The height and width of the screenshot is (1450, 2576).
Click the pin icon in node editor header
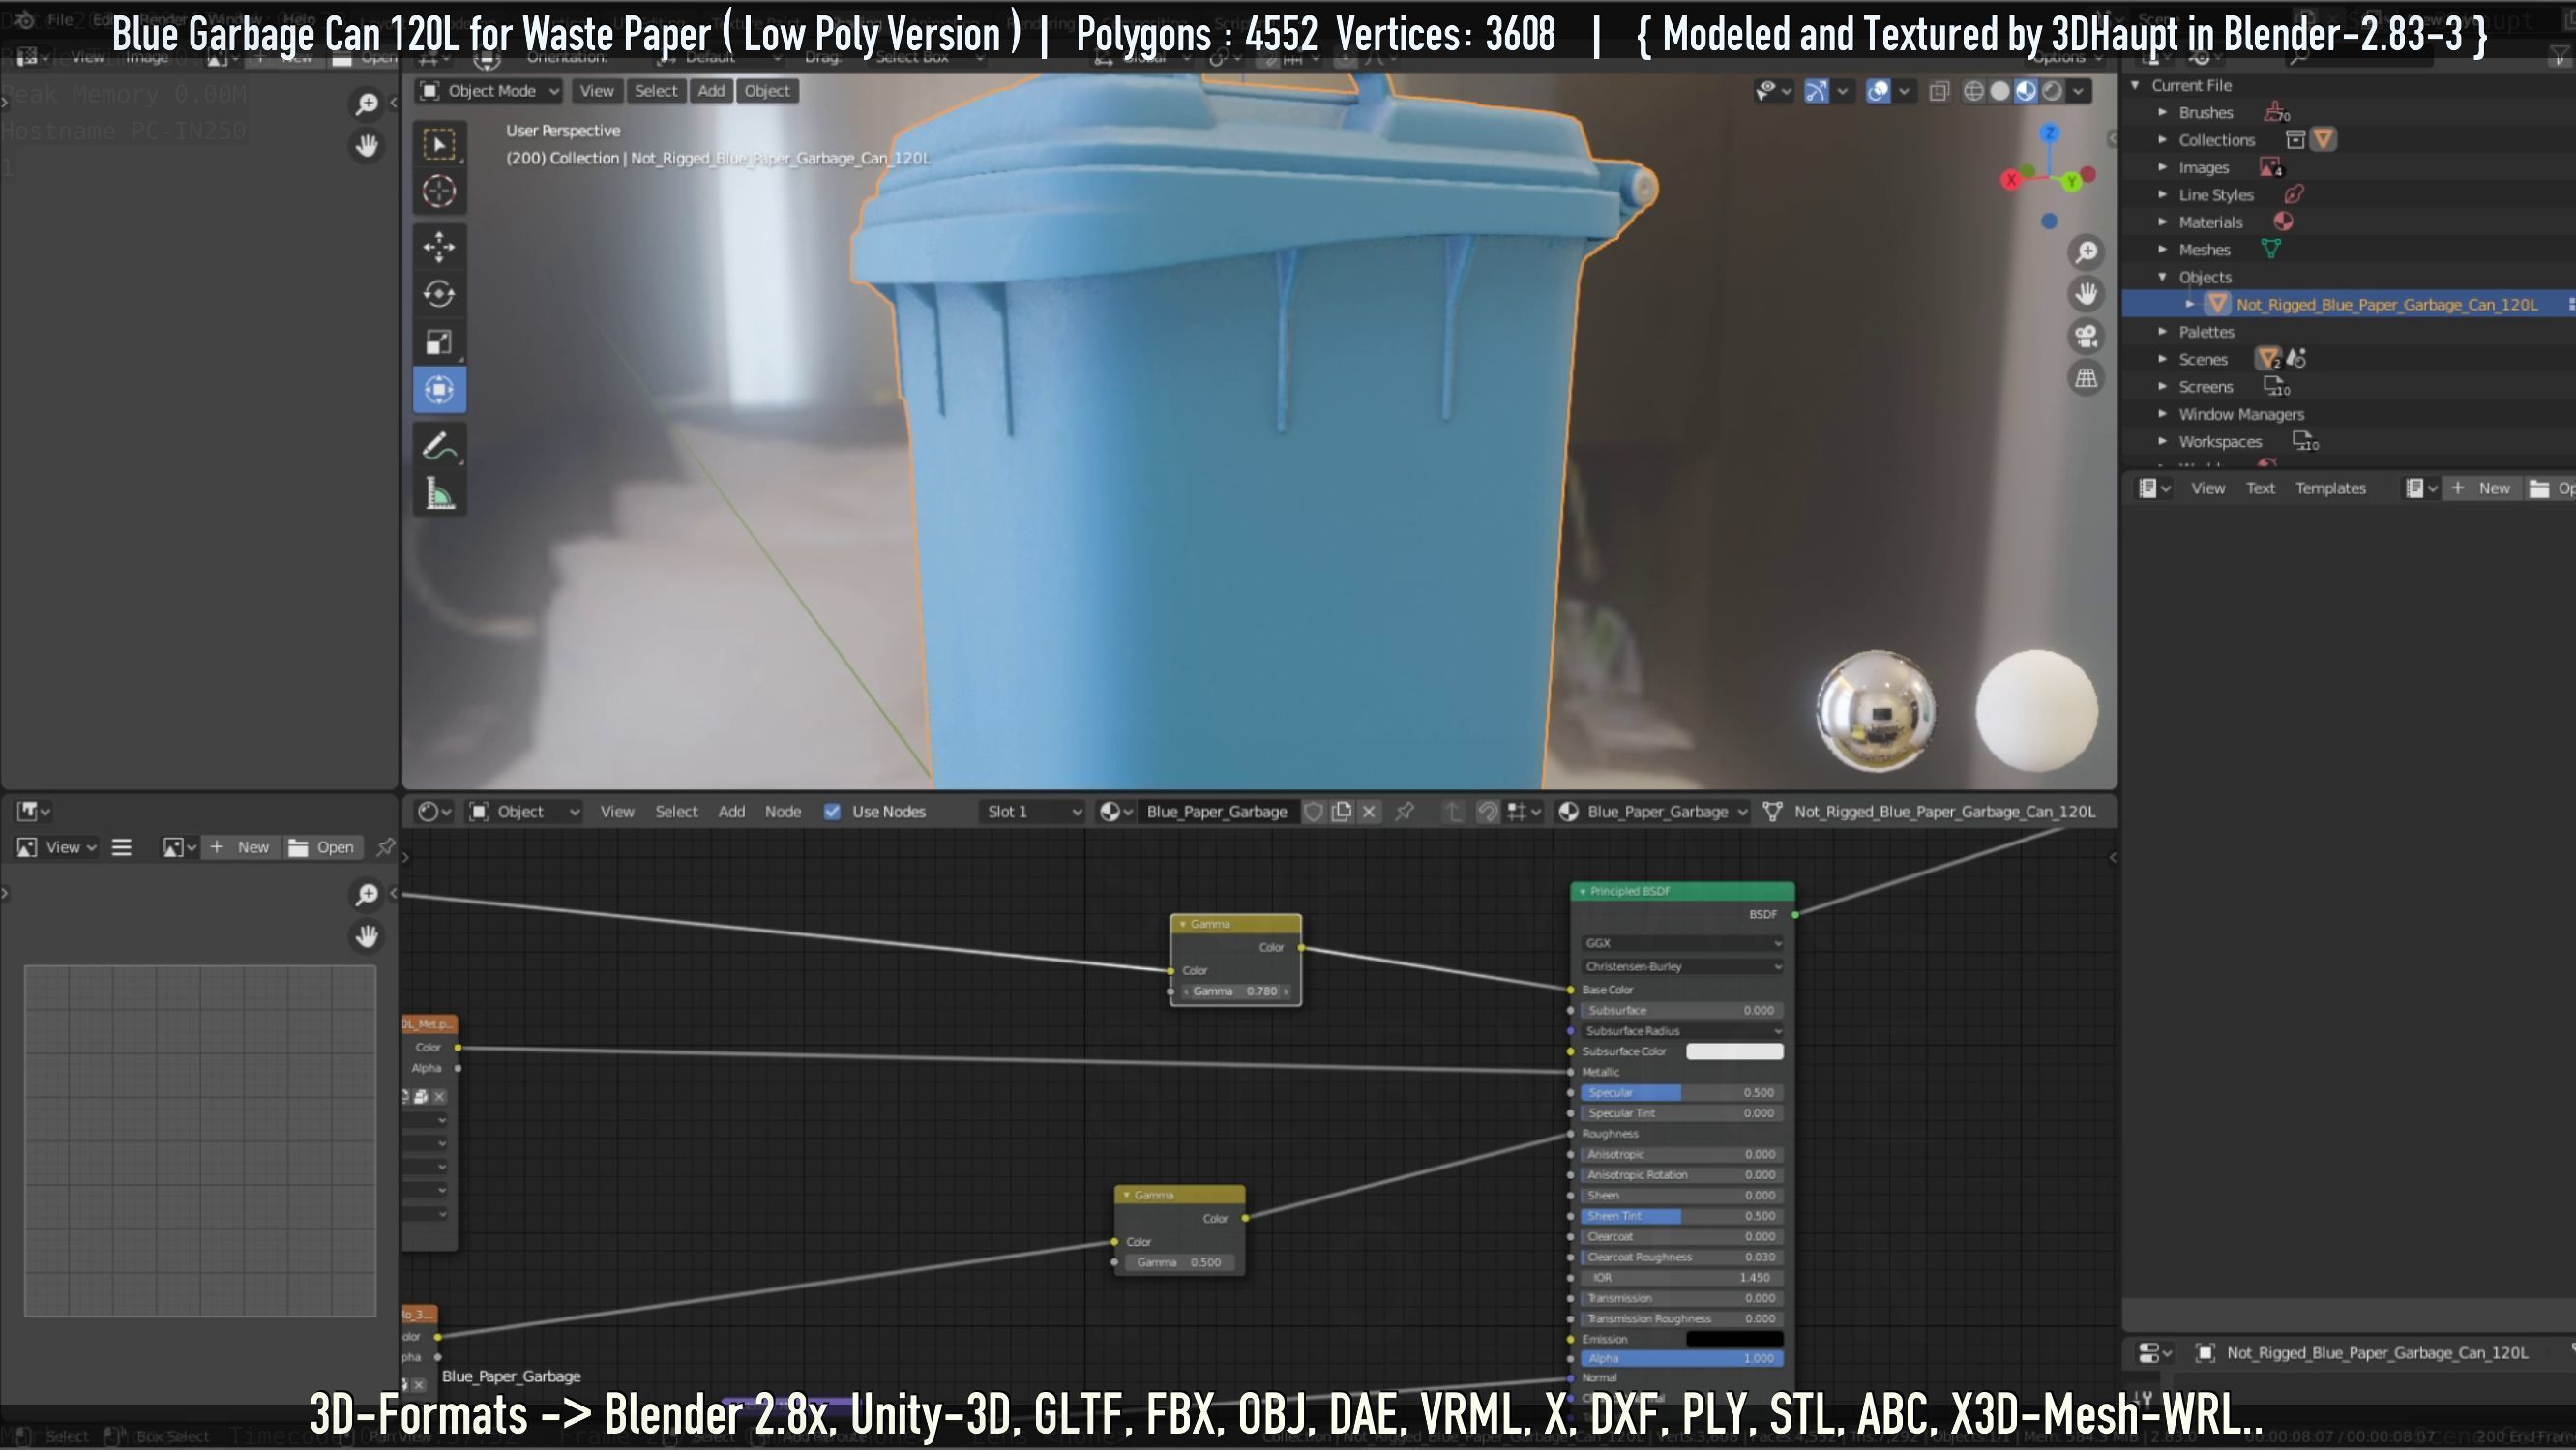click(x=1405, y=812)
